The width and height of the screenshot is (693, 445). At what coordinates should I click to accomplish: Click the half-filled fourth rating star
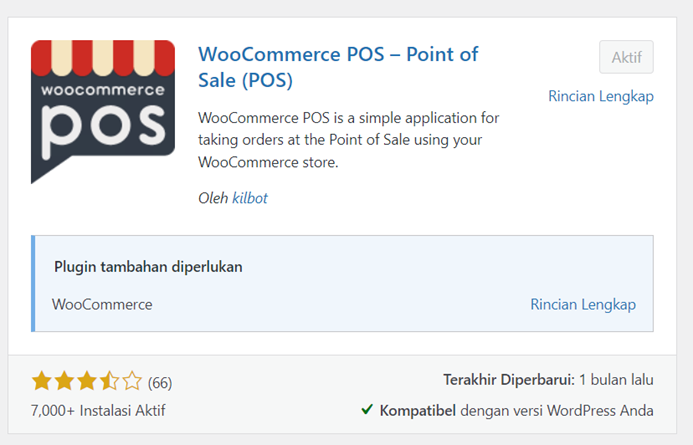(109, 381)
